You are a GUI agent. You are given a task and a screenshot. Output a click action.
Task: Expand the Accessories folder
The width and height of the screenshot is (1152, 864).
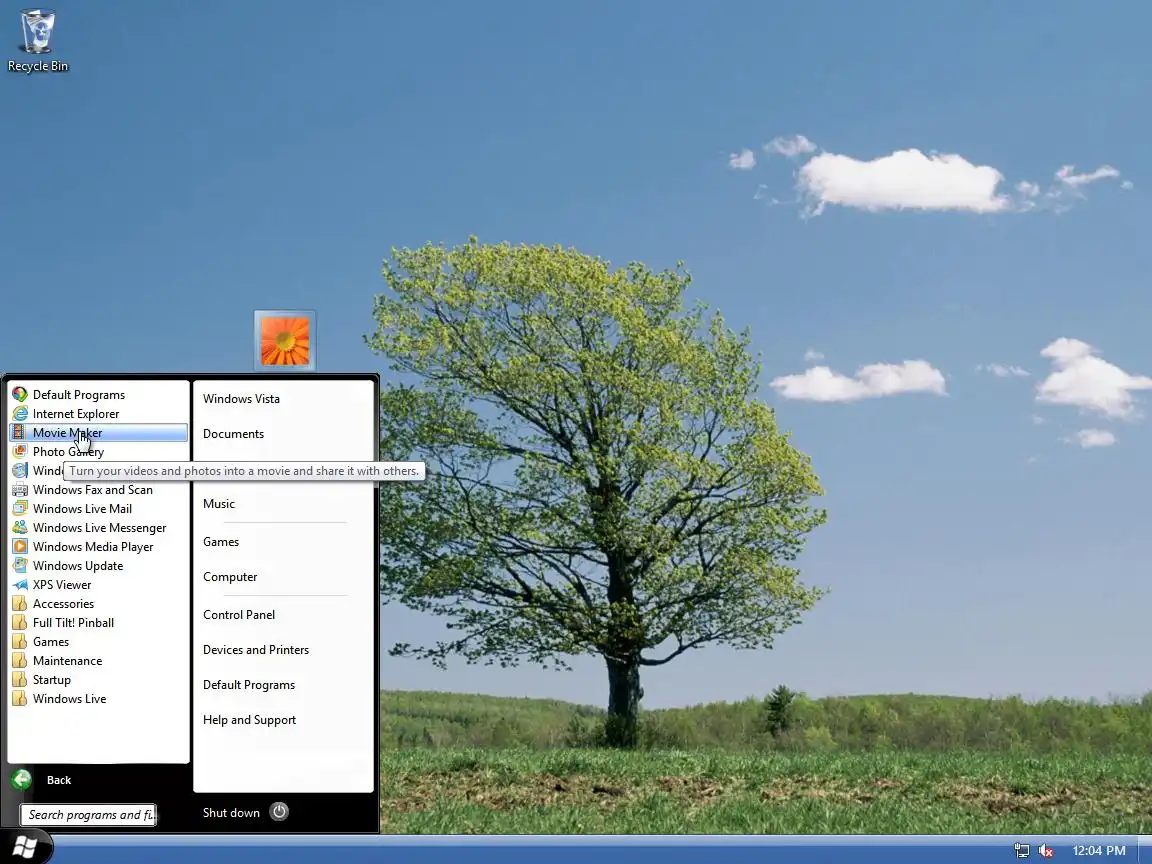pos(98,604)
